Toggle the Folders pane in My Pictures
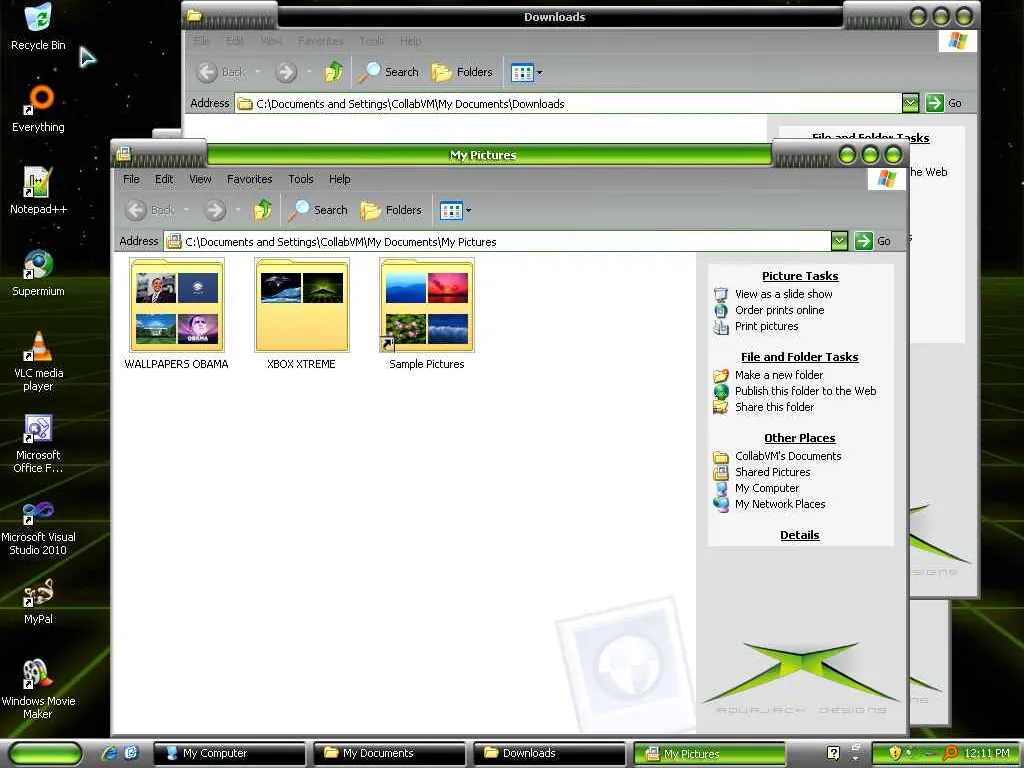This screenshot has height=768, width=1024. tap(391, 210)
